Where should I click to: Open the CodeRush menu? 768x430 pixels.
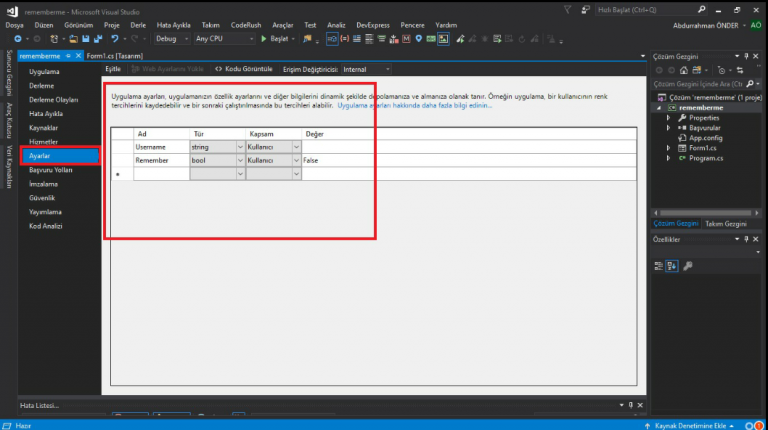tap(246, 25)
